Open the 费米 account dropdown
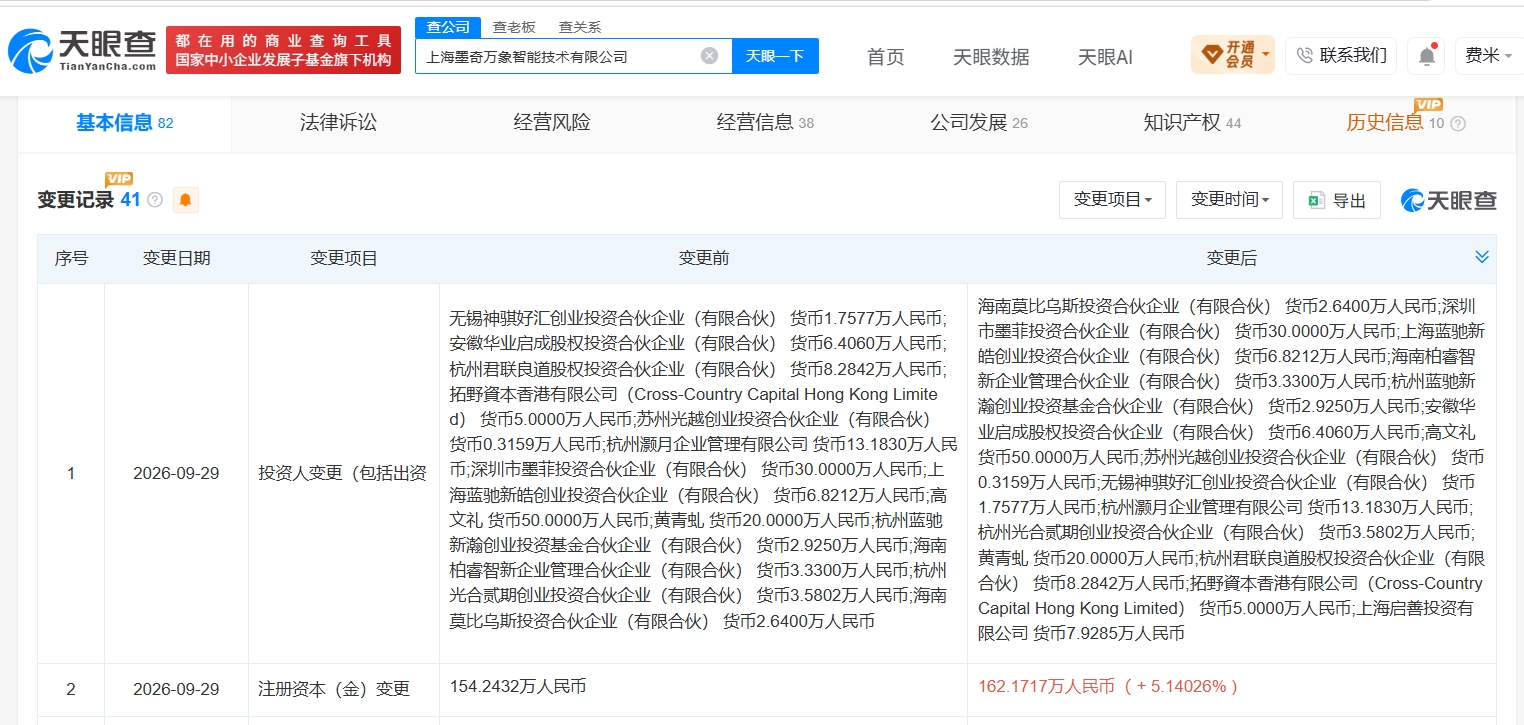The height and width of the screenshot is (725, 1524). pyautogui.click(x=1488, y=56)
